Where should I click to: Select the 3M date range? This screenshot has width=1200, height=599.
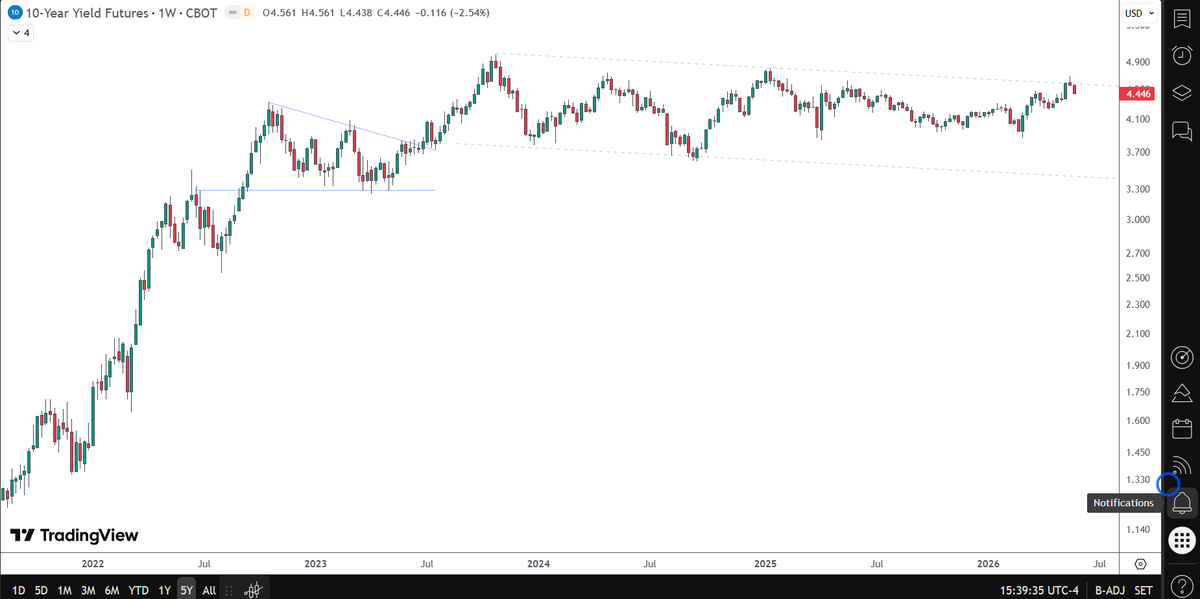click(x=89, y=590)
